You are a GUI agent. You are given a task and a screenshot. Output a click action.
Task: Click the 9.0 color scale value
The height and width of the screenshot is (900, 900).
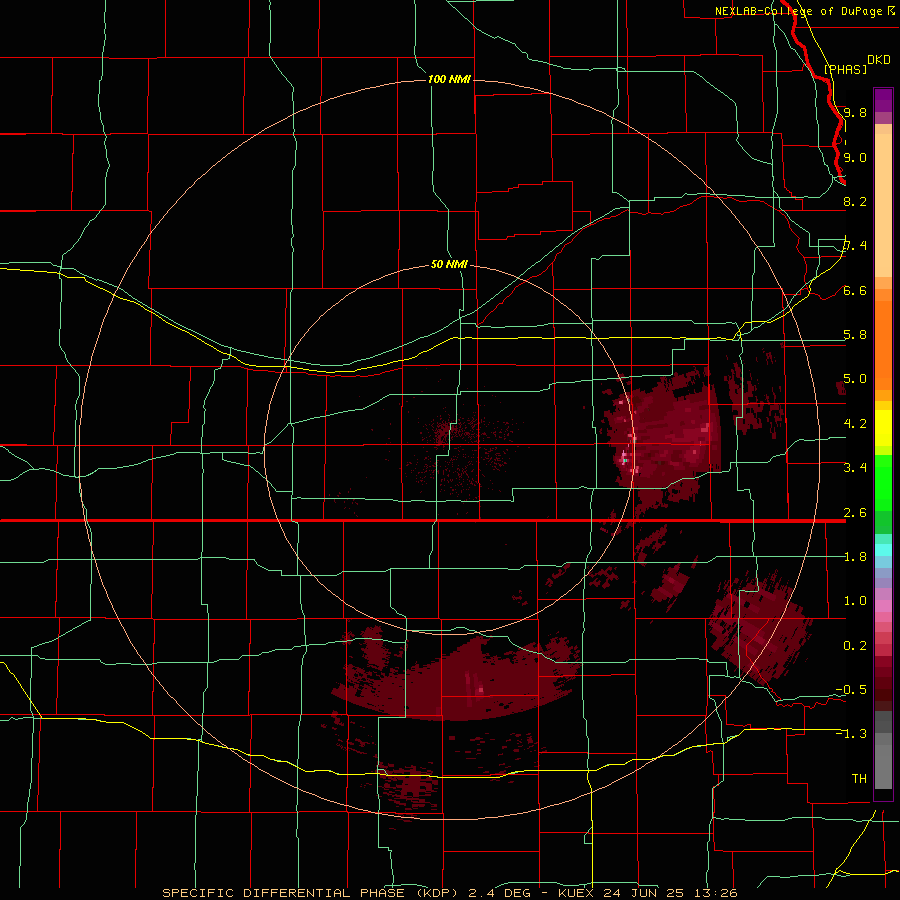[855, 157]
